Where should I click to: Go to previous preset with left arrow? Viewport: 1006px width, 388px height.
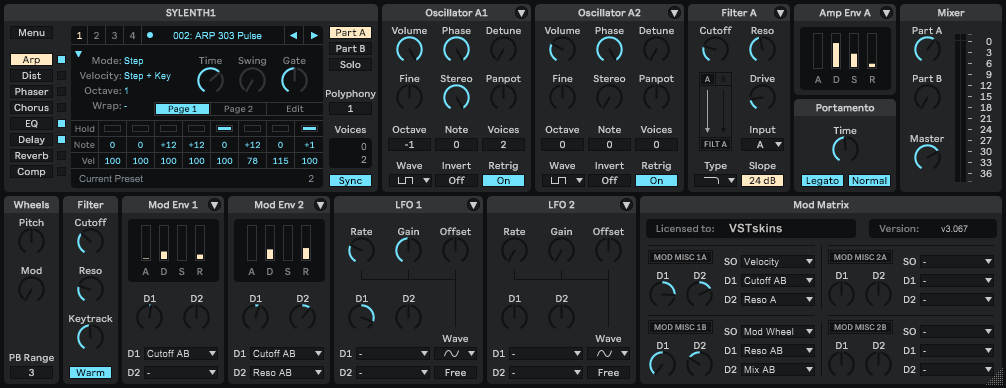(x=293, y=35)
